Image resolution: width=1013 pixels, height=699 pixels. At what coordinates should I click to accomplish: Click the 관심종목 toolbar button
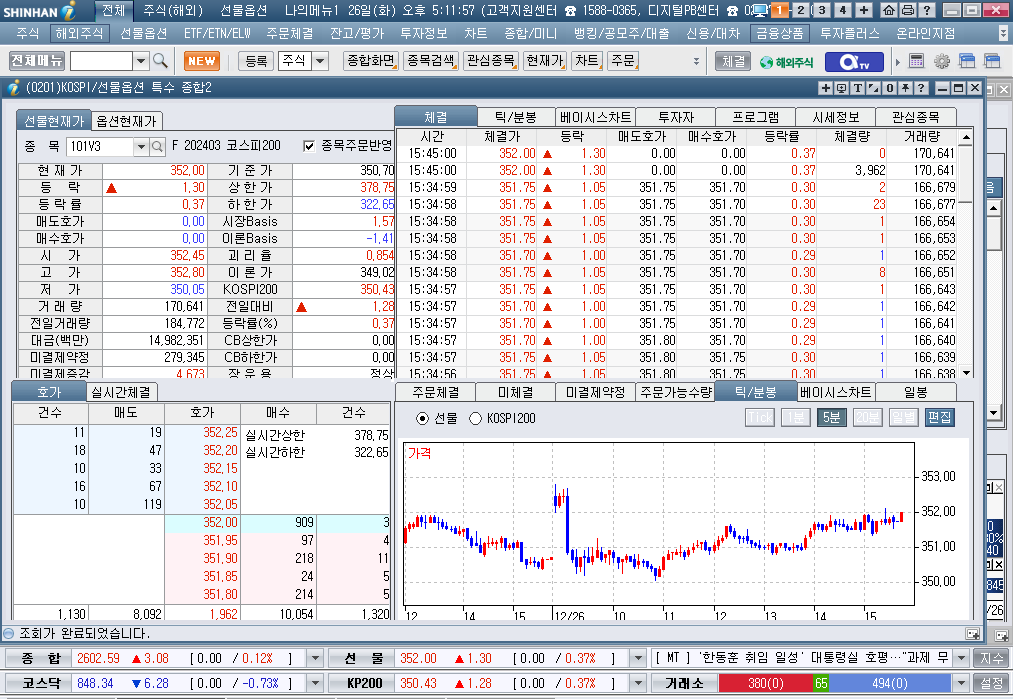491,61
